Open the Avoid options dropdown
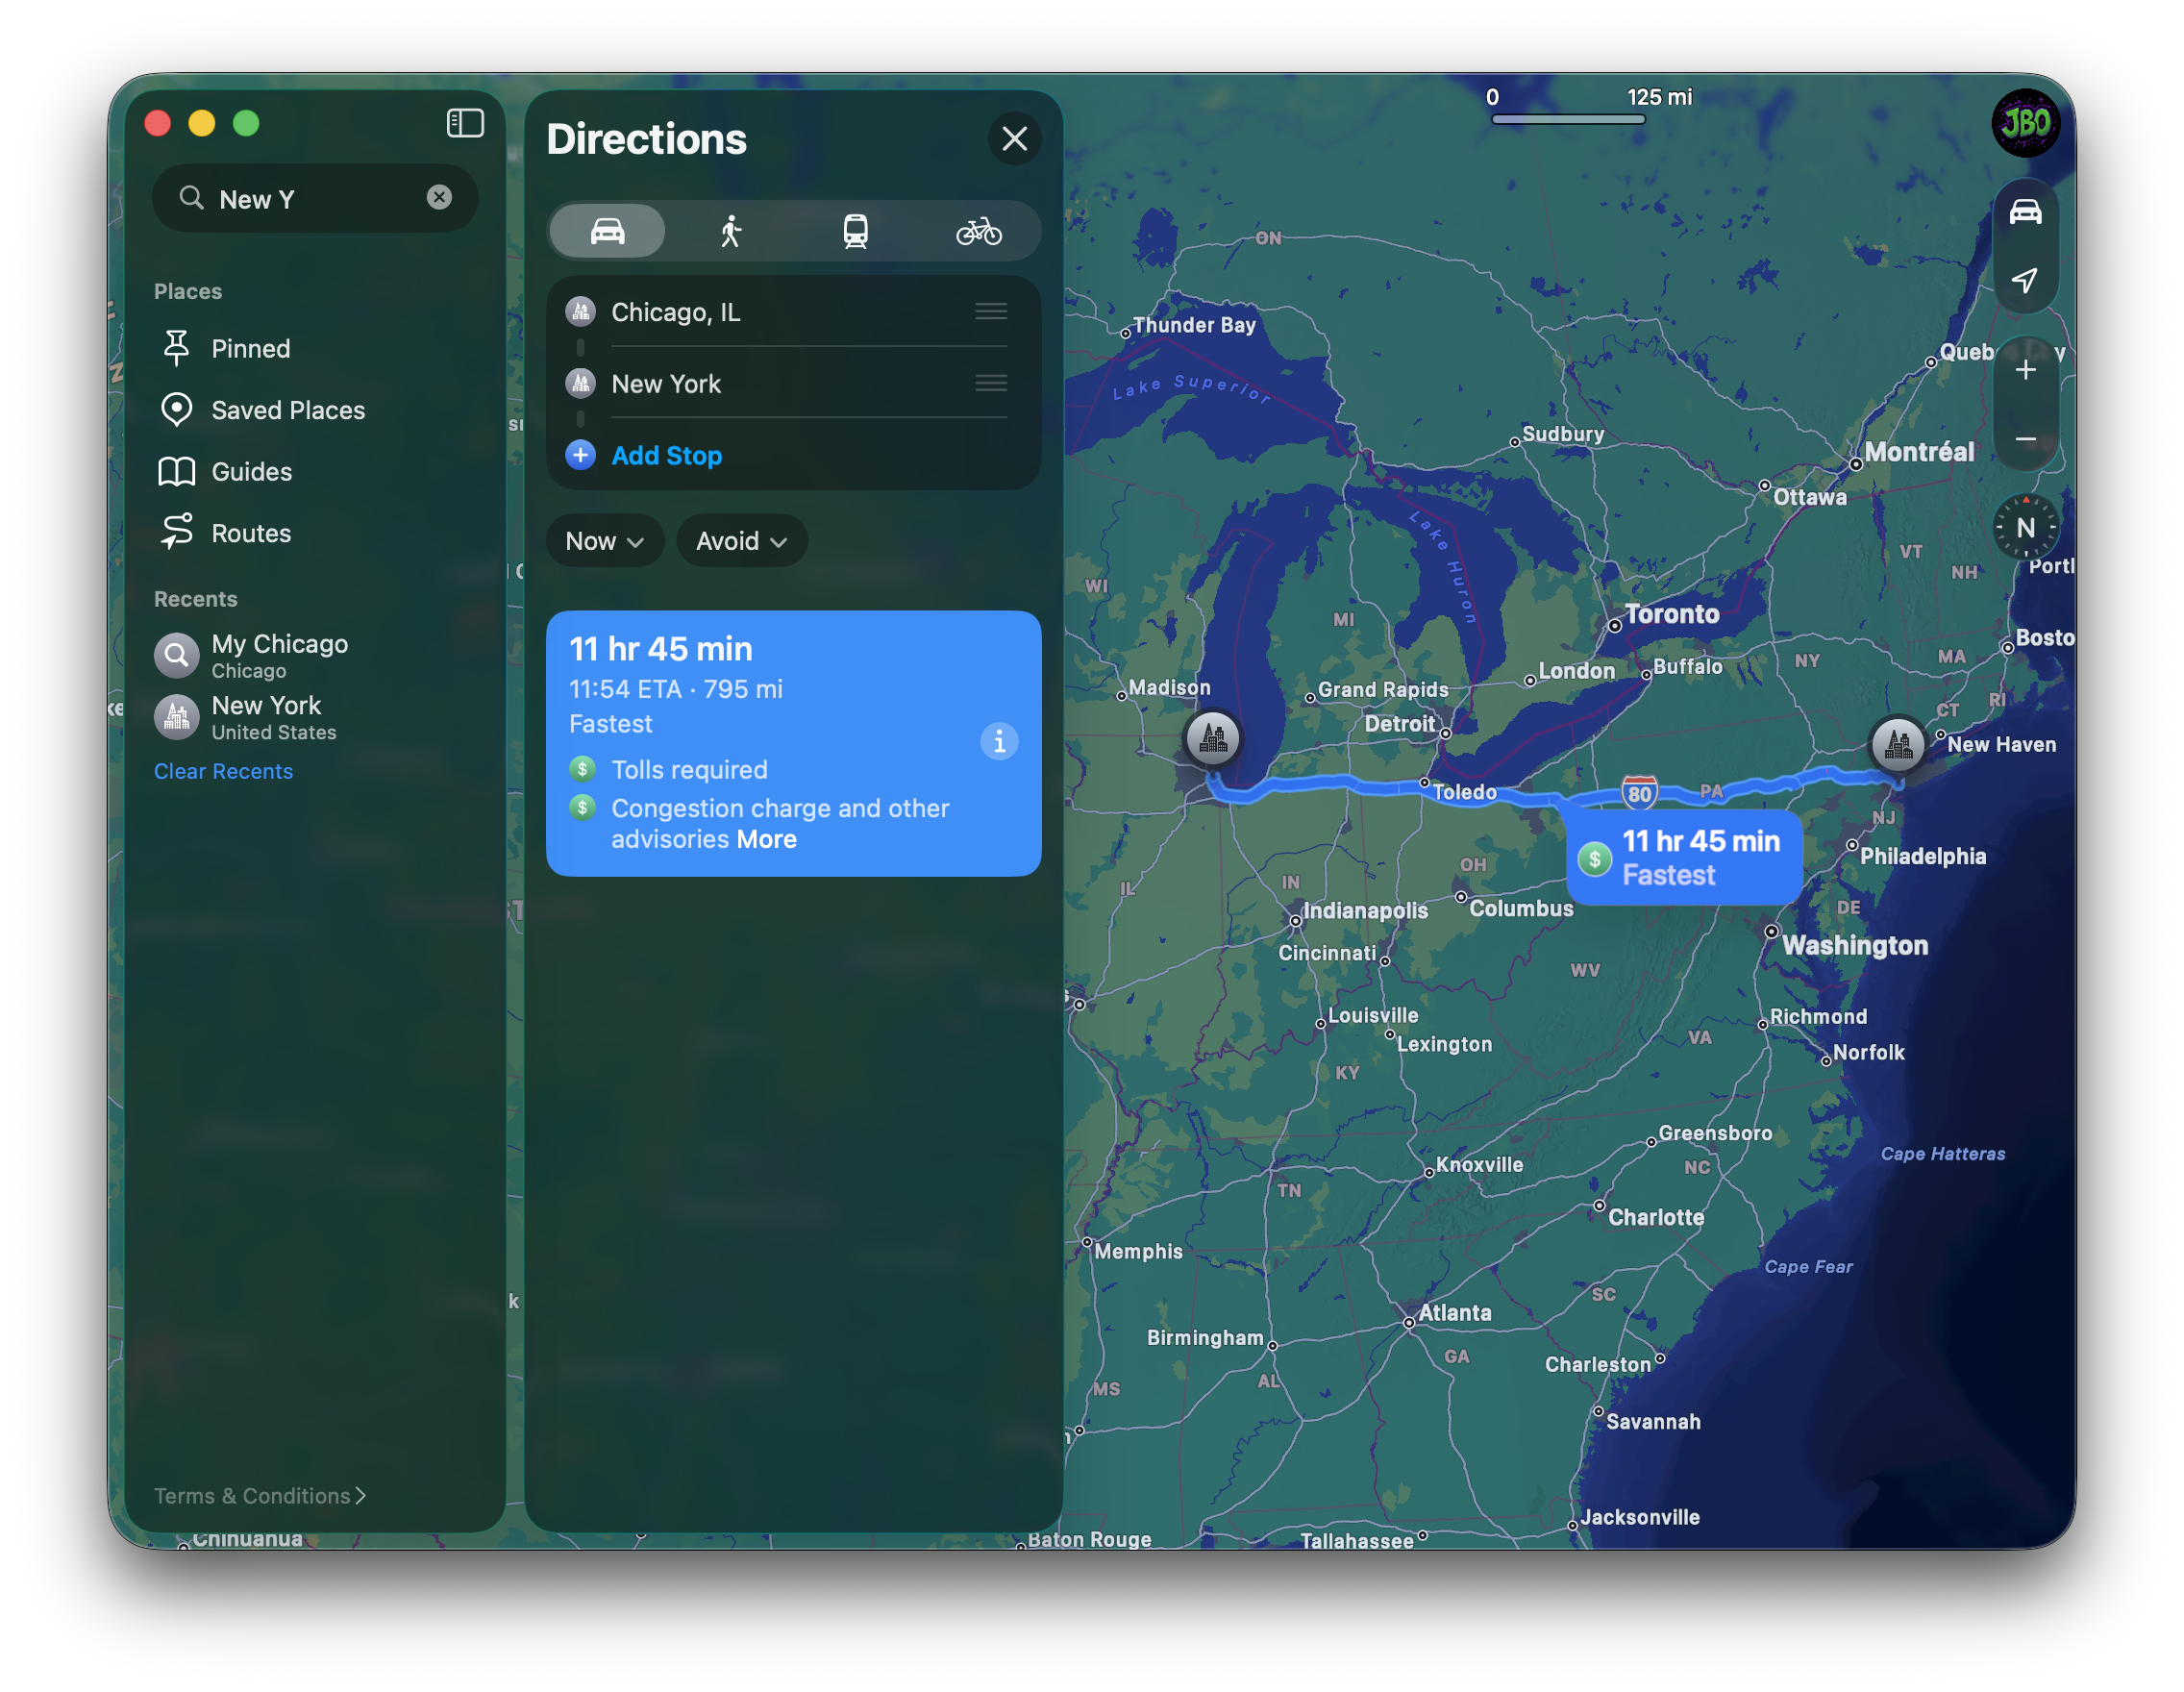 pyautogui.click(x=741, y=541)
